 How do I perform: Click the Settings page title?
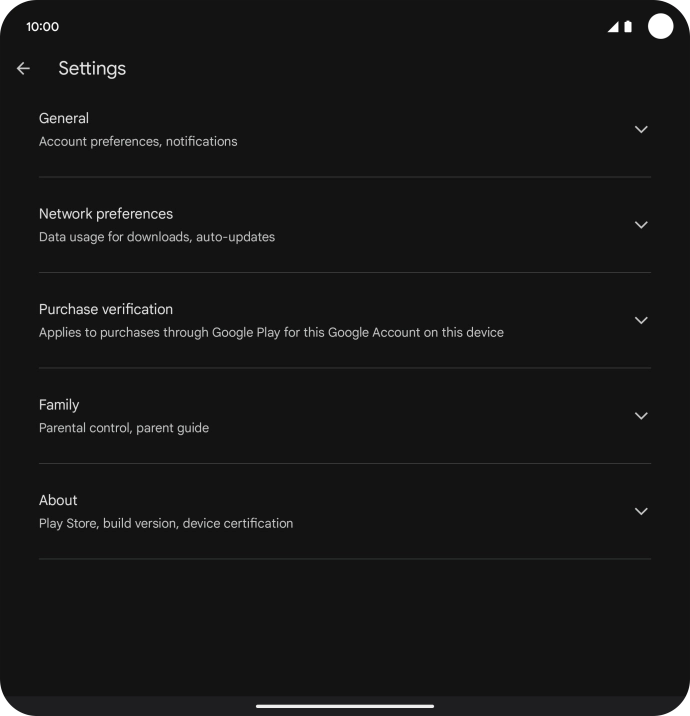[92, 69]
